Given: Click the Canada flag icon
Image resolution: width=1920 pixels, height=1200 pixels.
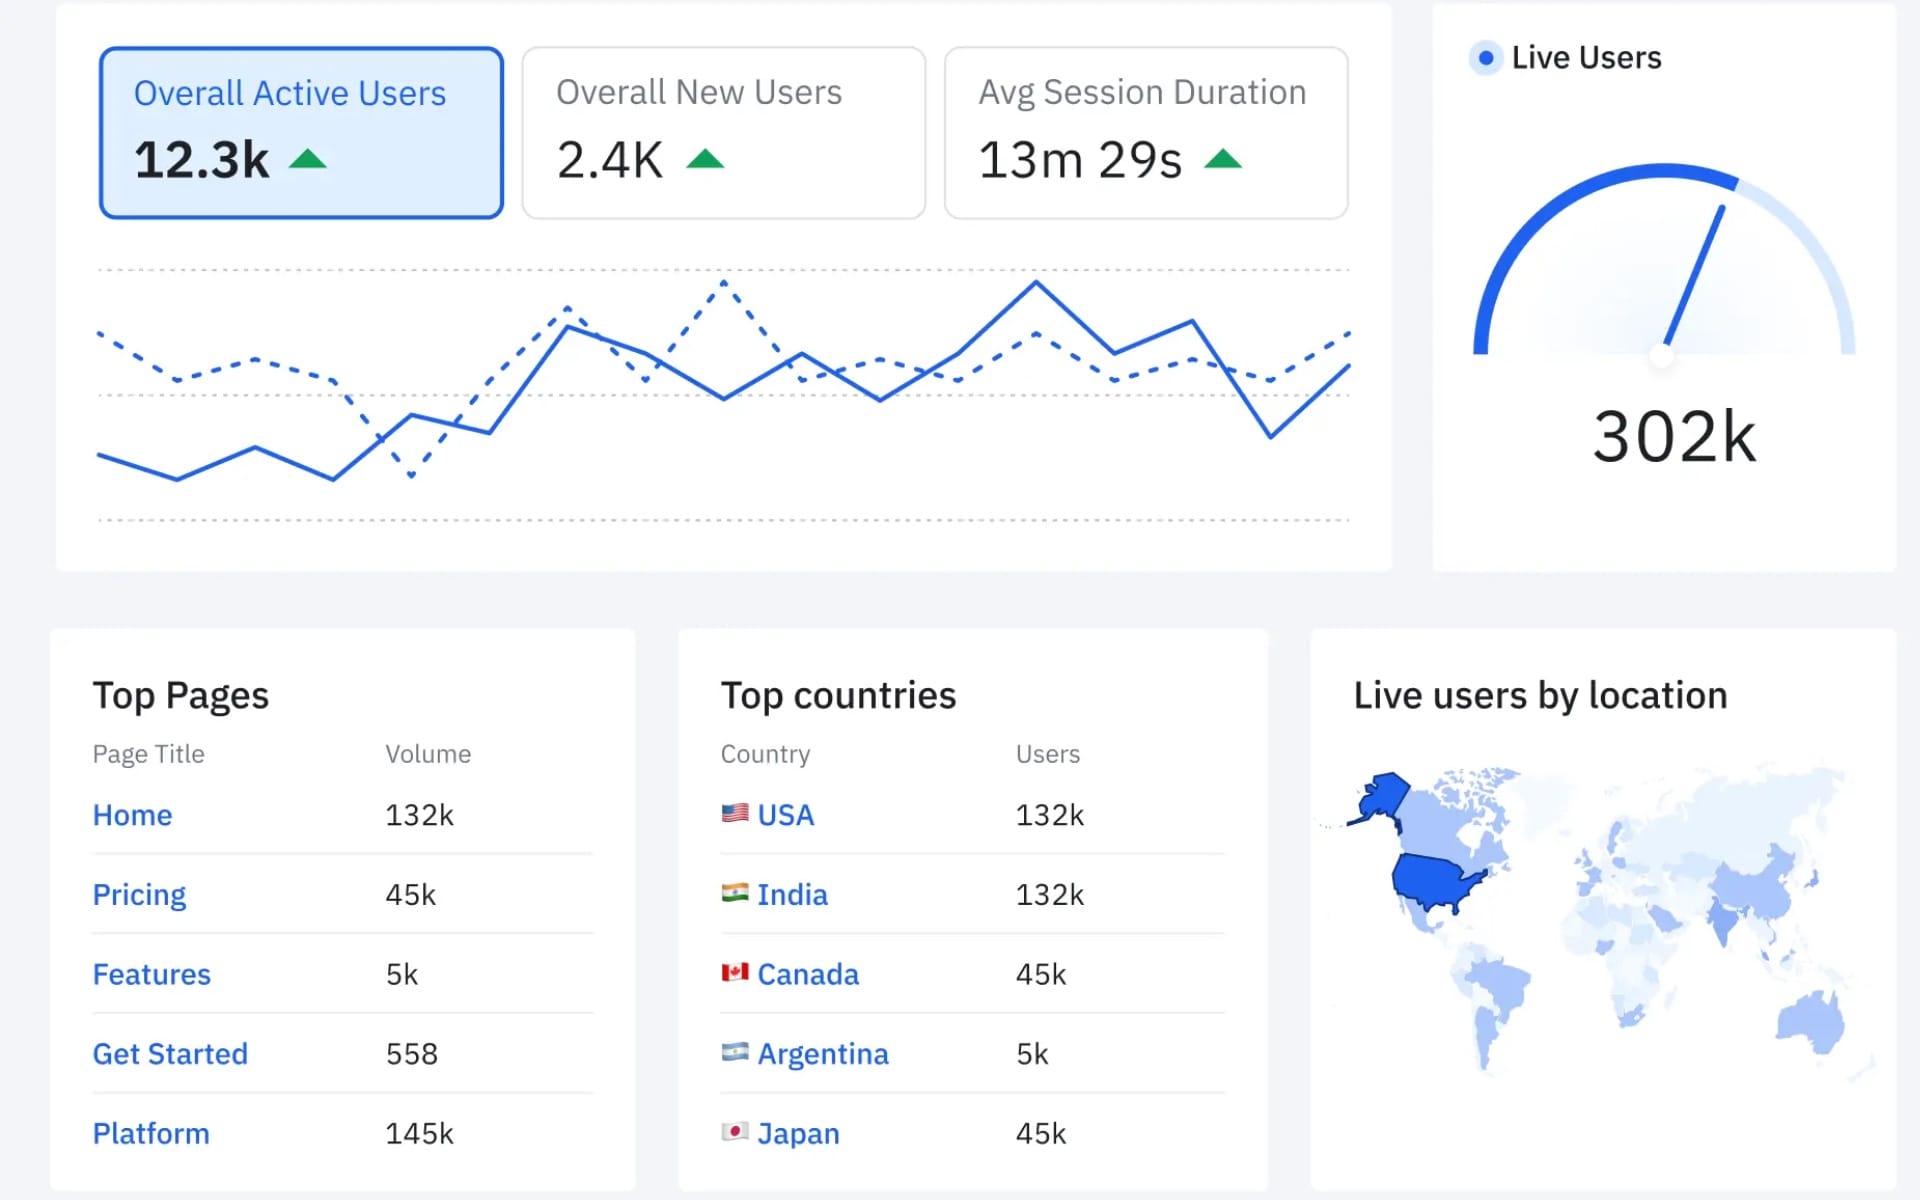Looking at the screenshot, I should (735, 973).
